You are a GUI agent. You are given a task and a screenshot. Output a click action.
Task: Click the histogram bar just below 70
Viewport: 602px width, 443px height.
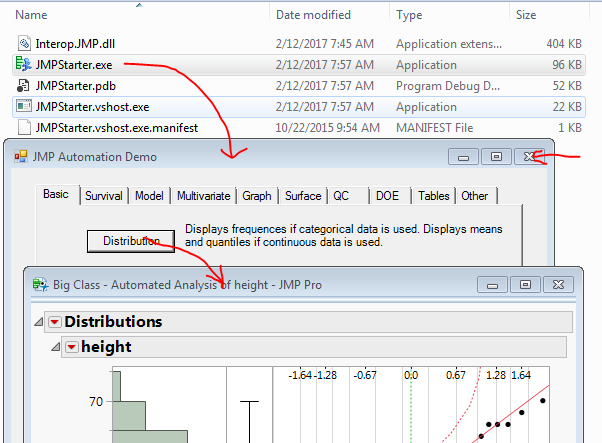pyautogui.click(x=129, y=416)
